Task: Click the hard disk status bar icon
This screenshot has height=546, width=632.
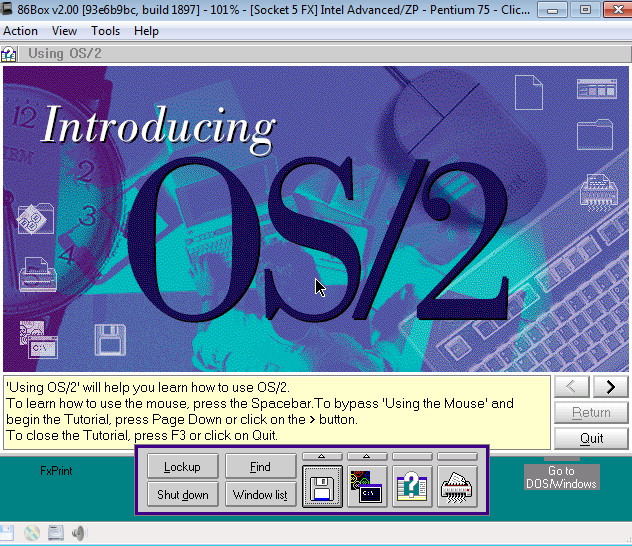Action: (56, 533)
